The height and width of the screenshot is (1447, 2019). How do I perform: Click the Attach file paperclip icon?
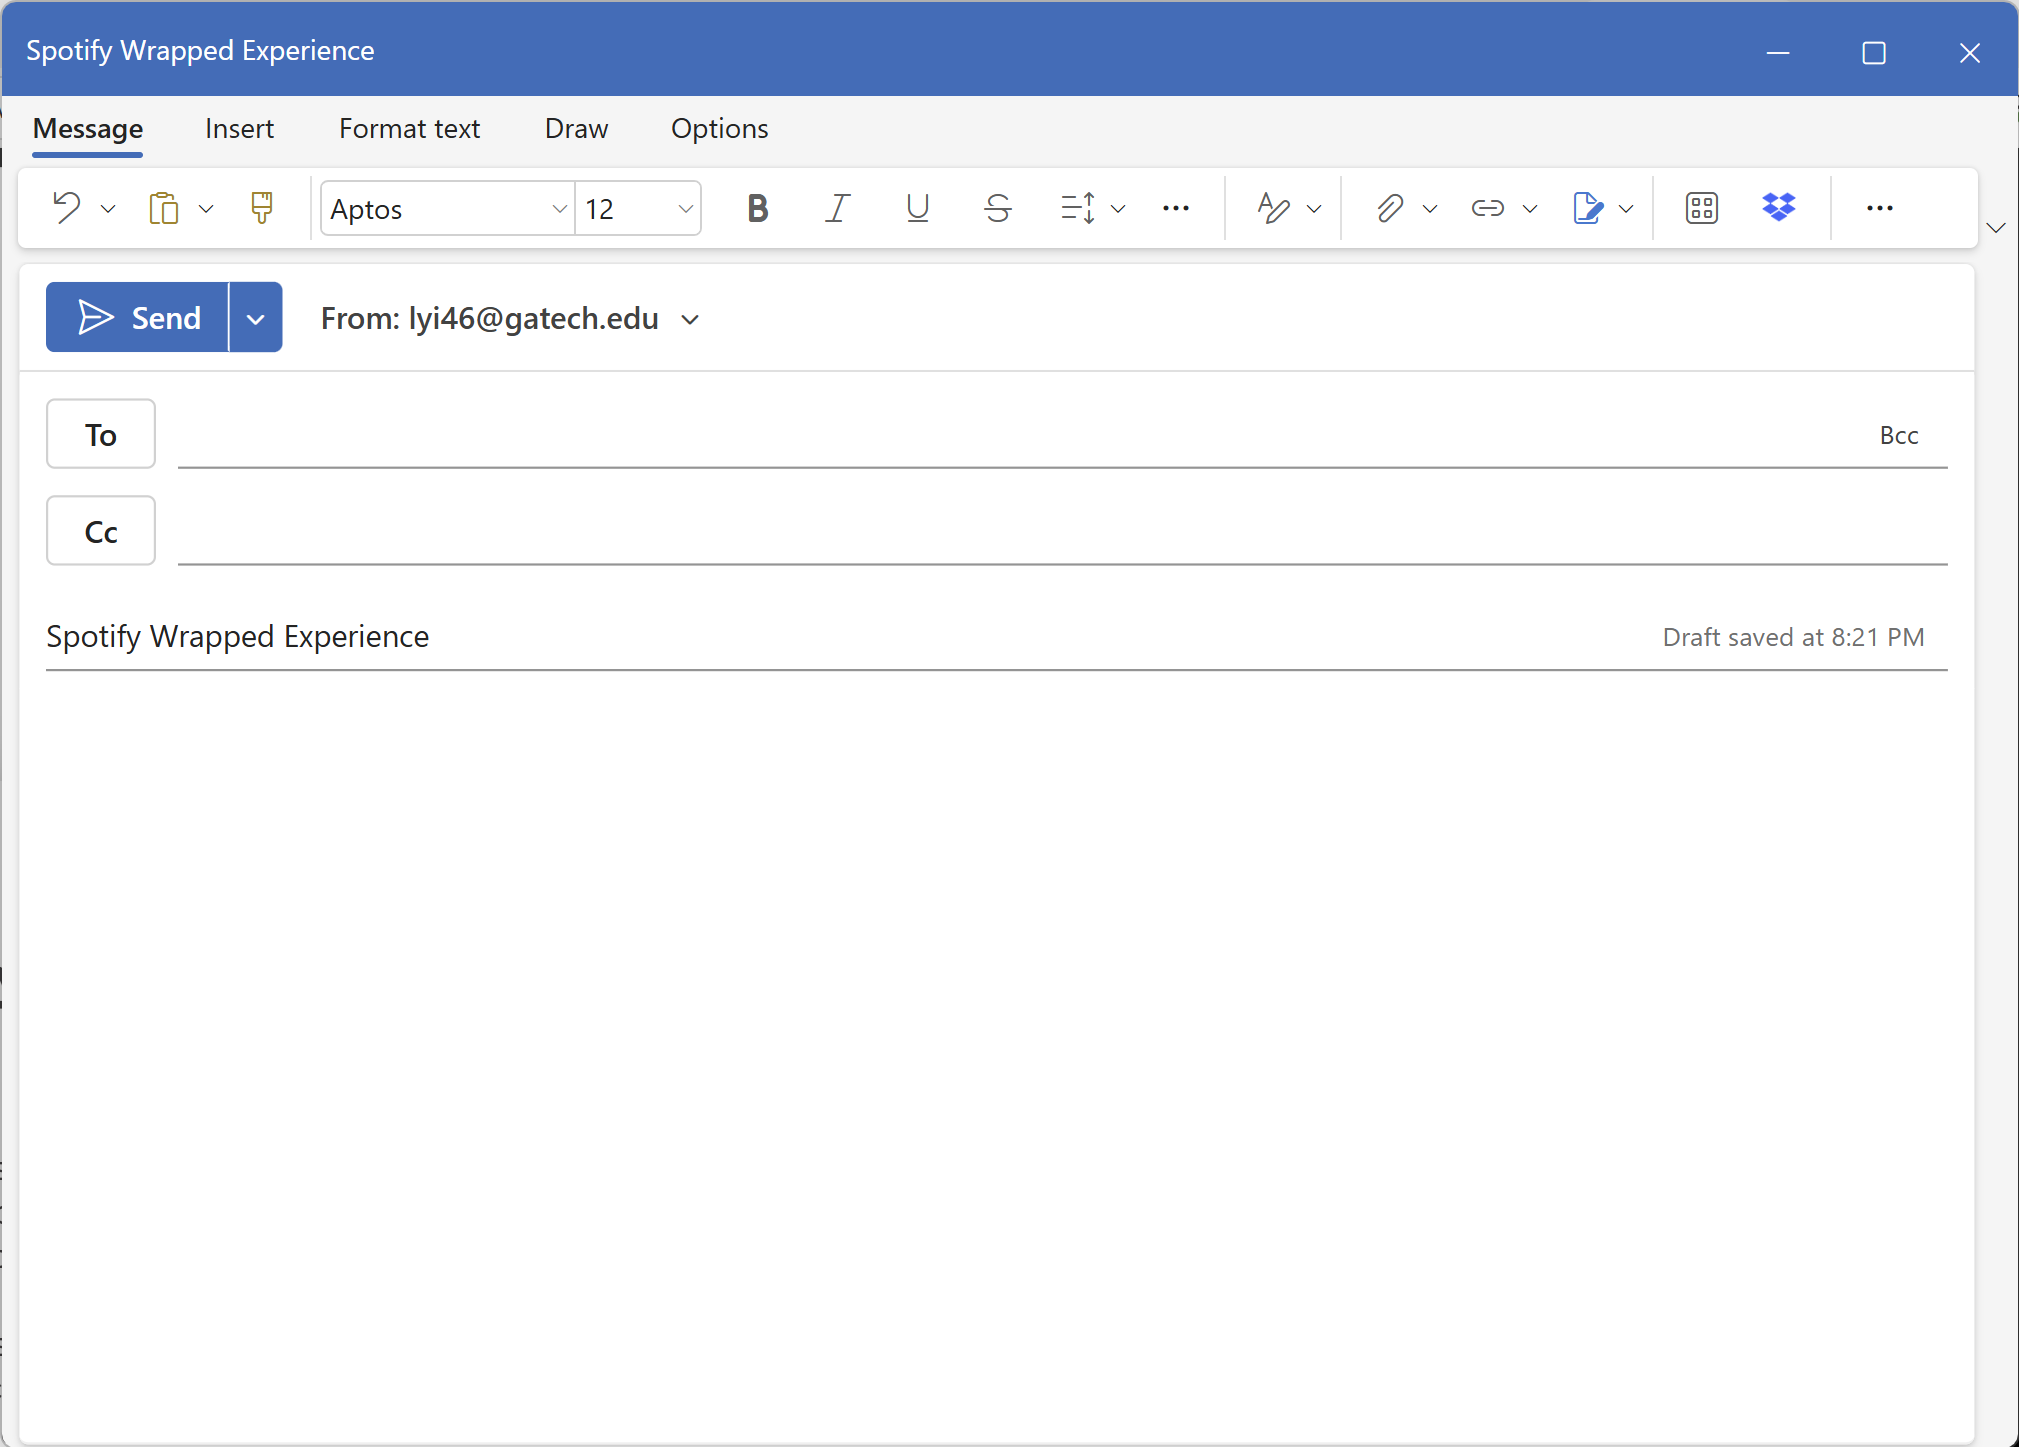click(x=1389, y=208)
